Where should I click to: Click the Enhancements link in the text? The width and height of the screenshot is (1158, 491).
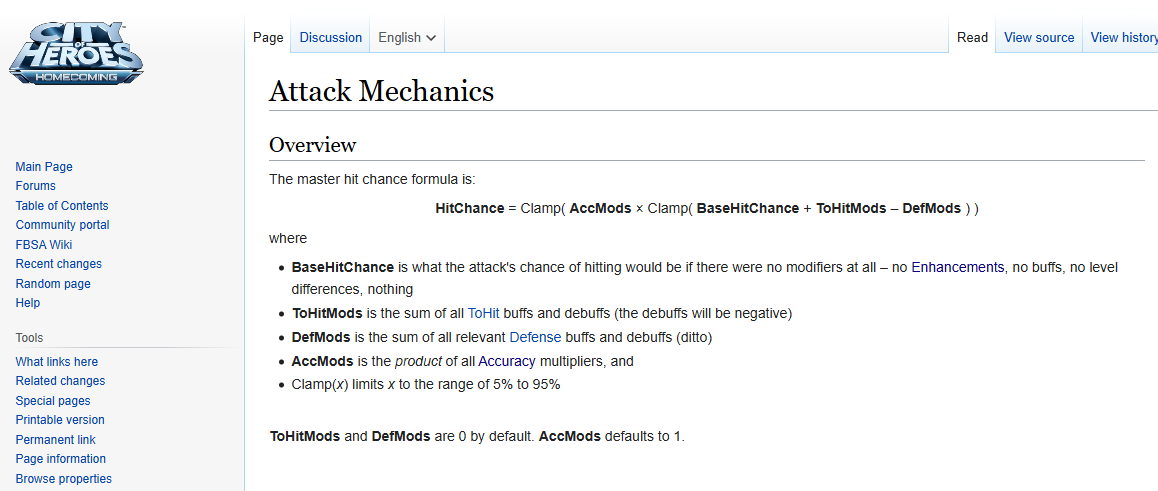[957, 268]
